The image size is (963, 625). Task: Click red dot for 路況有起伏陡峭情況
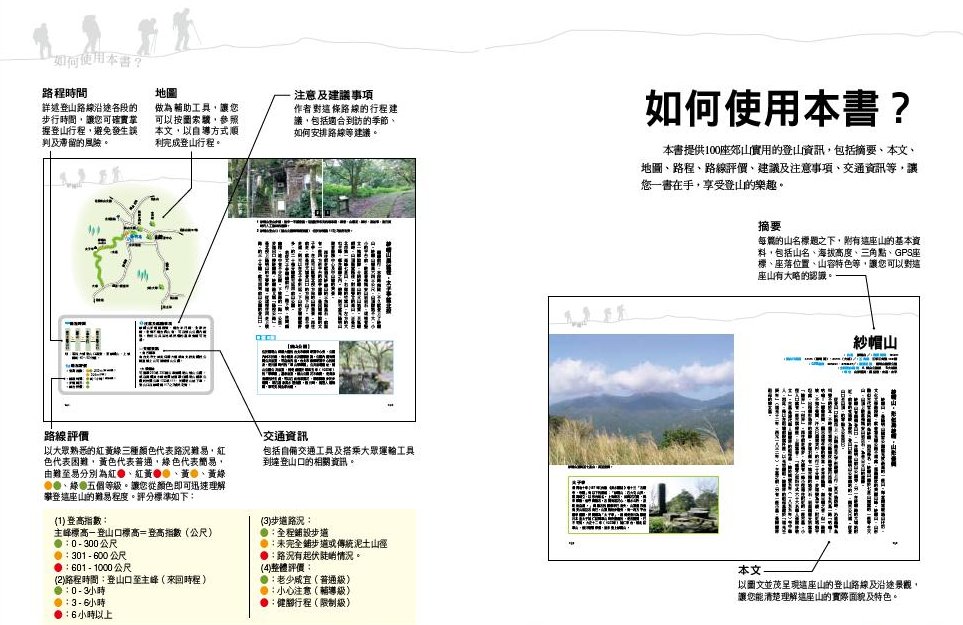click(x=265, y=556)
